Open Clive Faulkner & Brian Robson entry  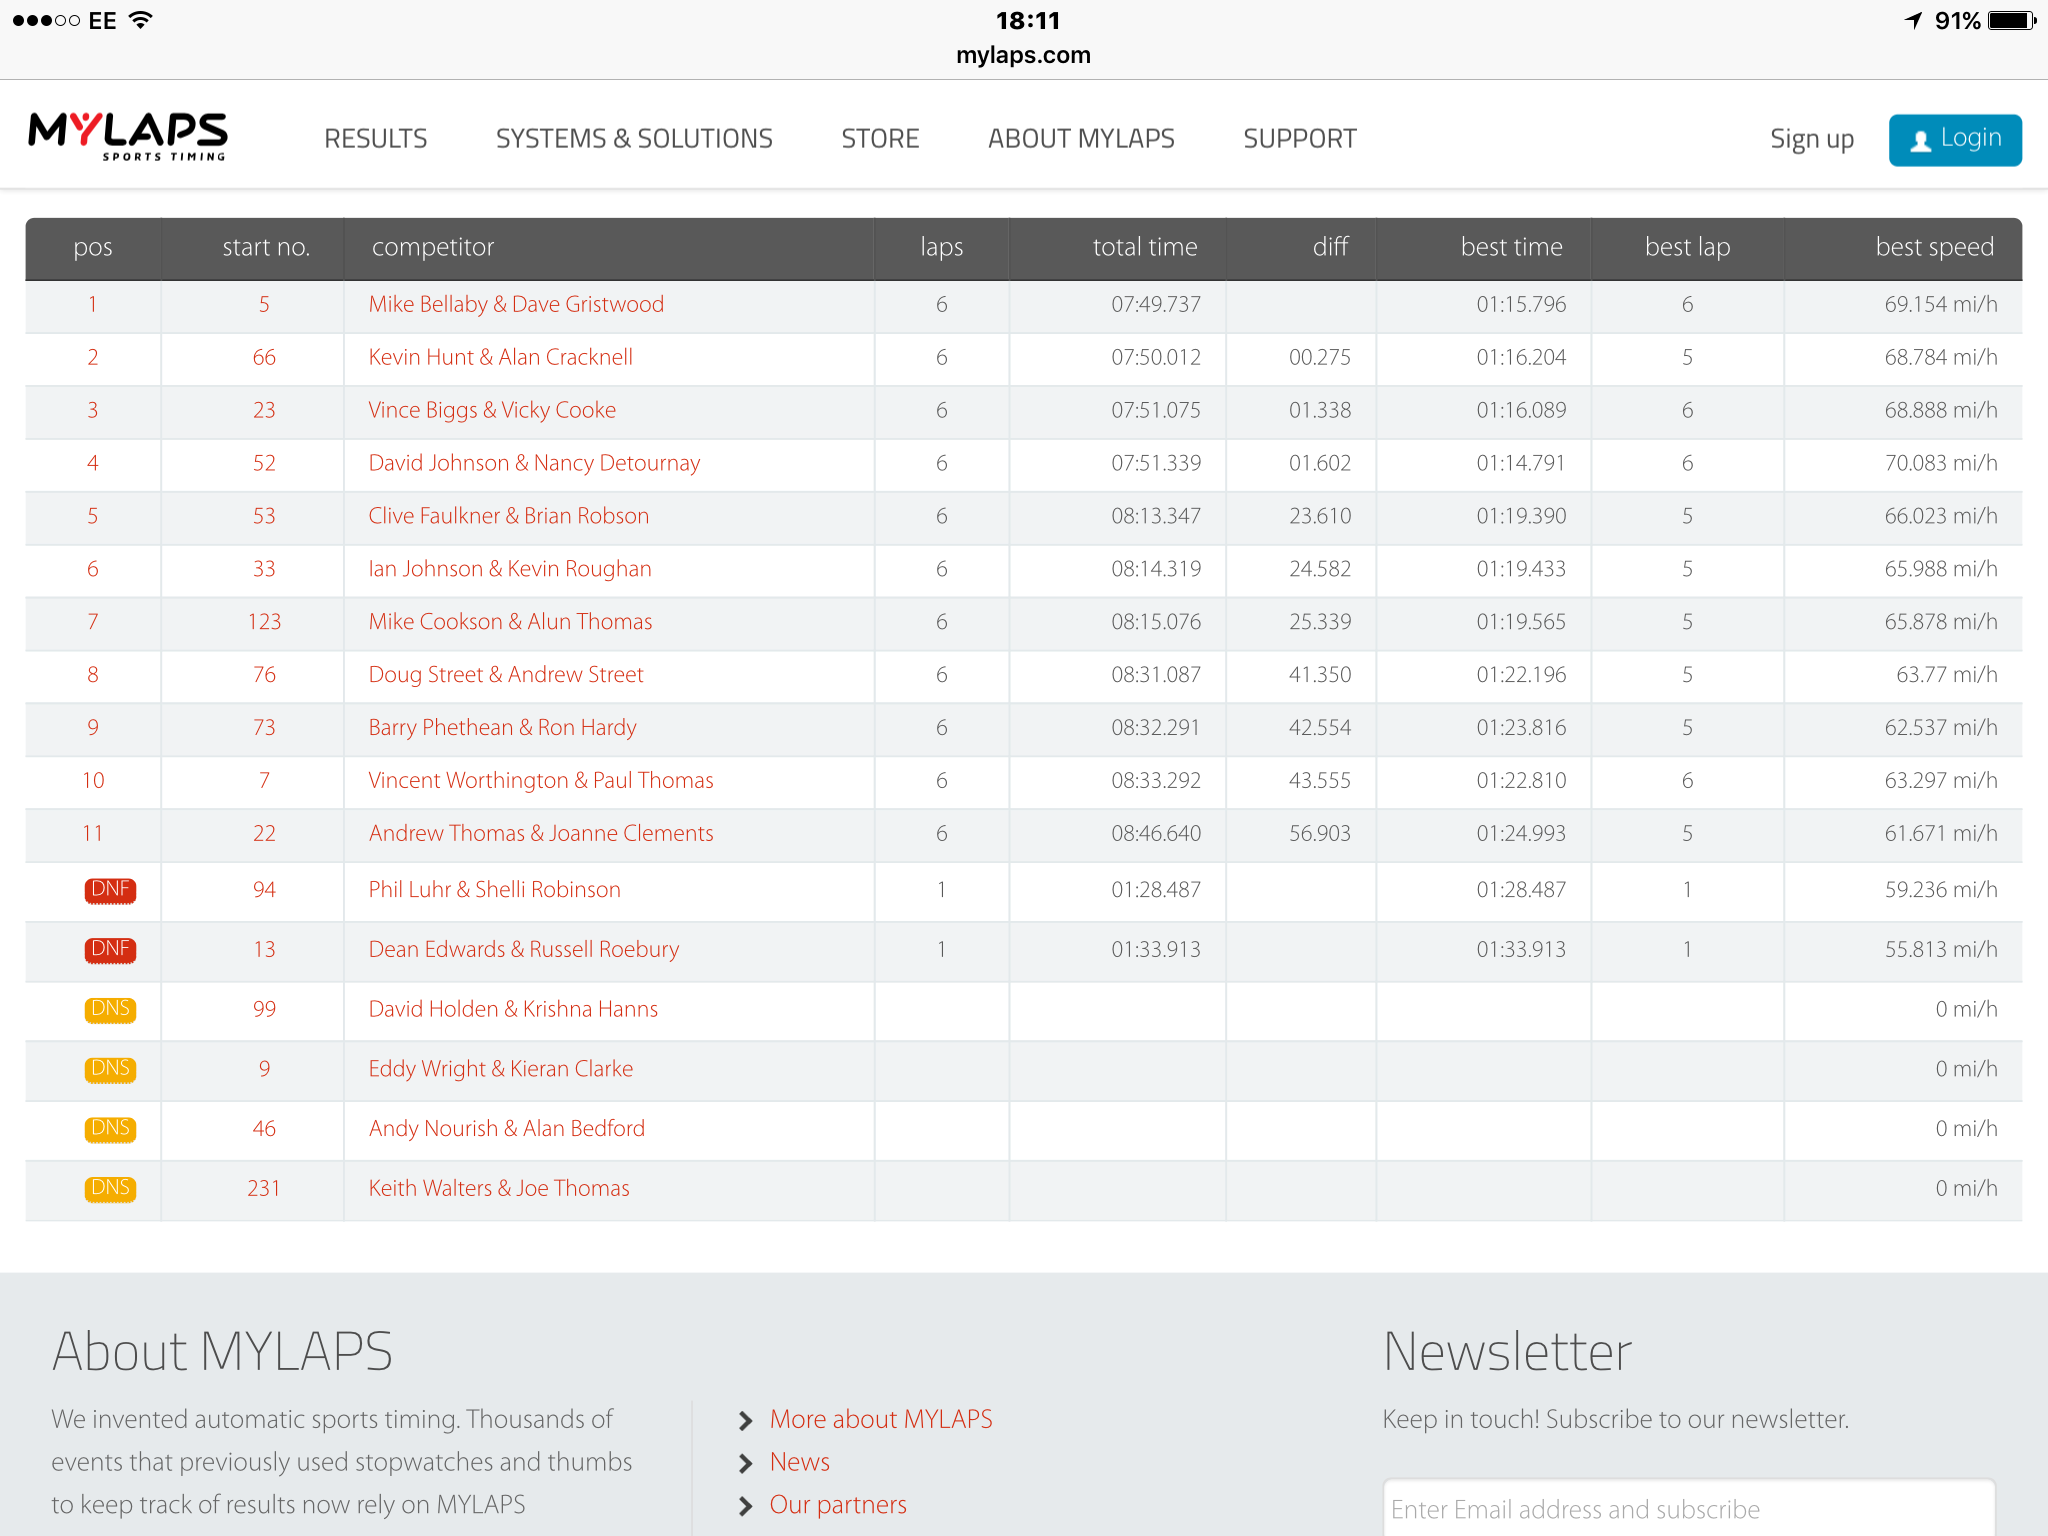pos(508,516)
